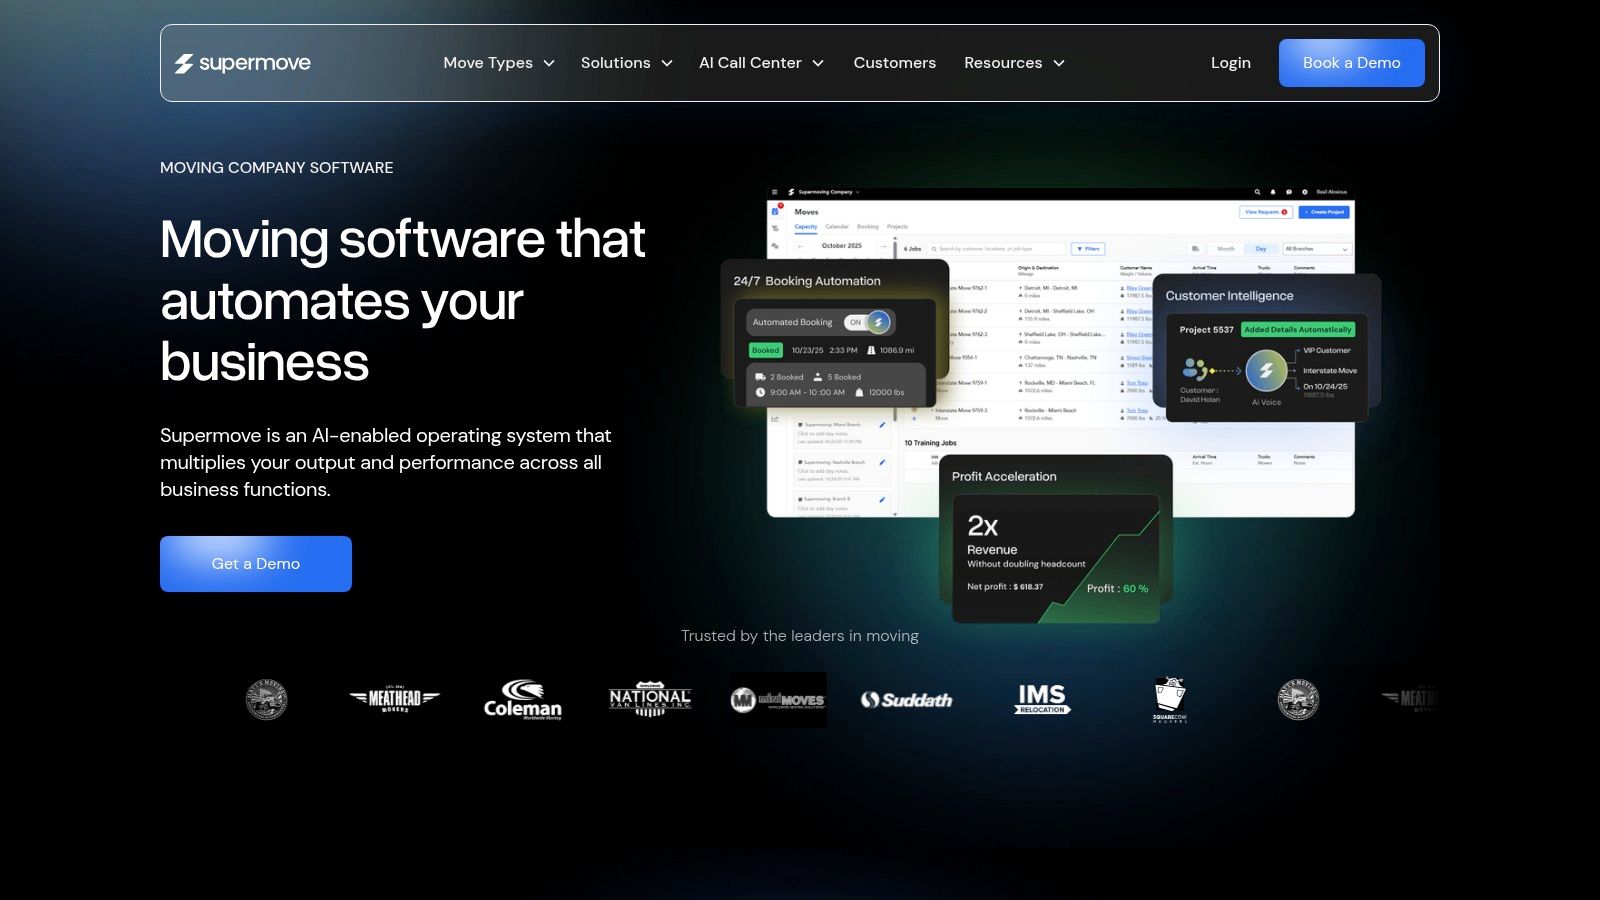Image resolution: width=1600 pixels, height=900 pixels.
Task: Click the IMS Relocation logo
Action: click(1042, 699)
